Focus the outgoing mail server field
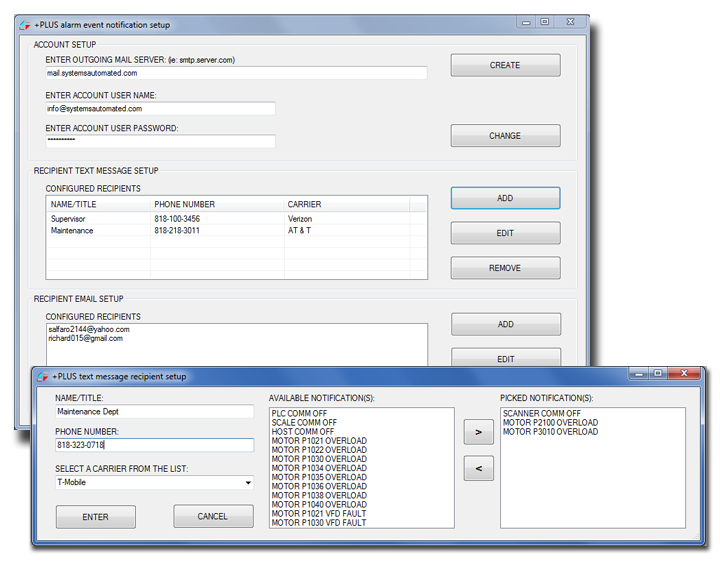 [x=236, y=73]
